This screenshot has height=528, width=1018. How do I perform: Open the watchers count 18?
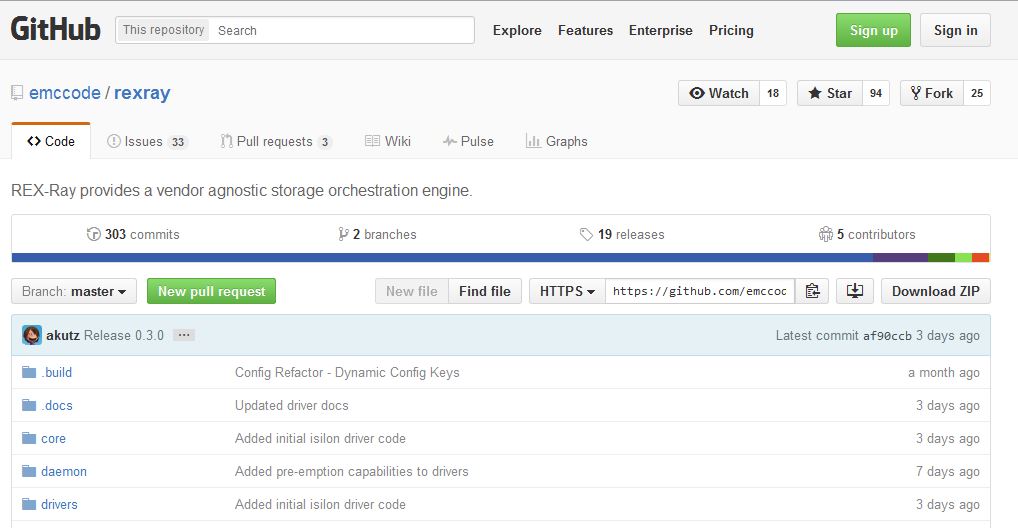773,93
